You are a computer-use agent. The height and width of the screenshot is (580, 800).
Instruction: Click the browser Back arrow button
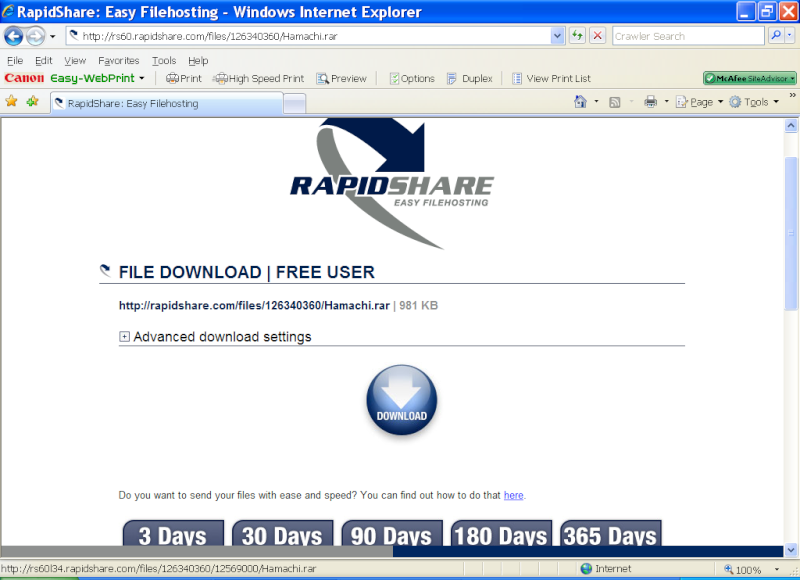[14, 36]
